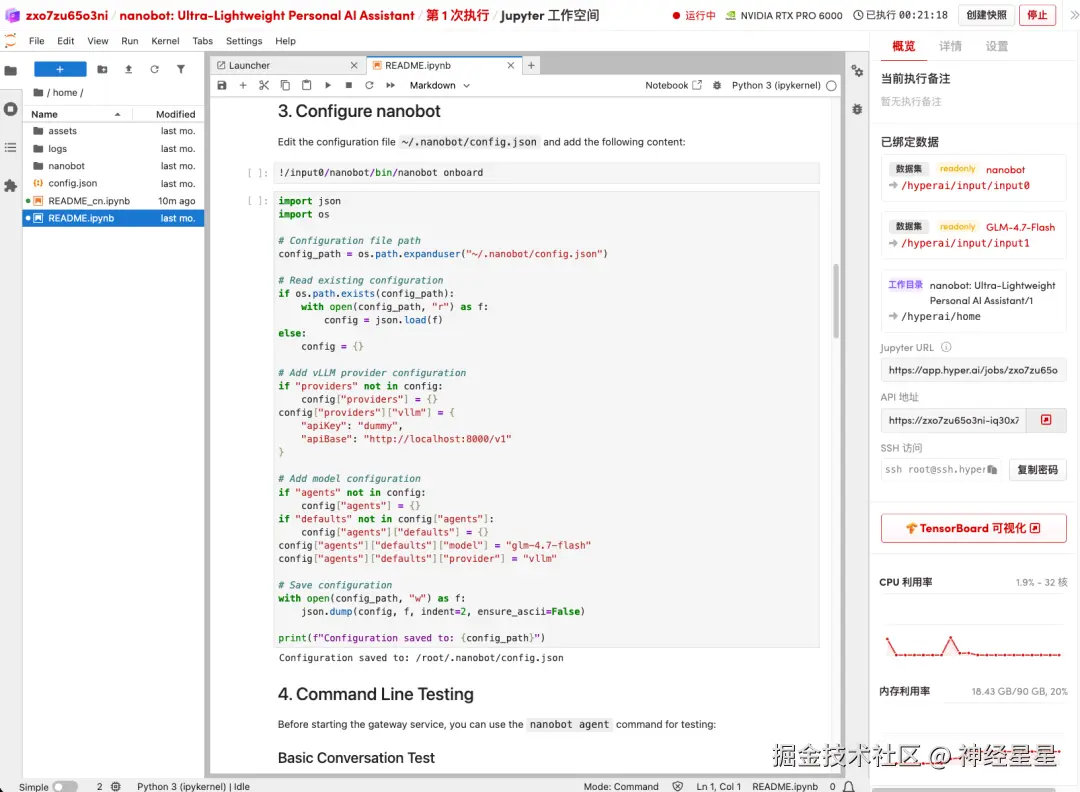
Task: Switch to the 设置 tab
Action: coord(996,46)
